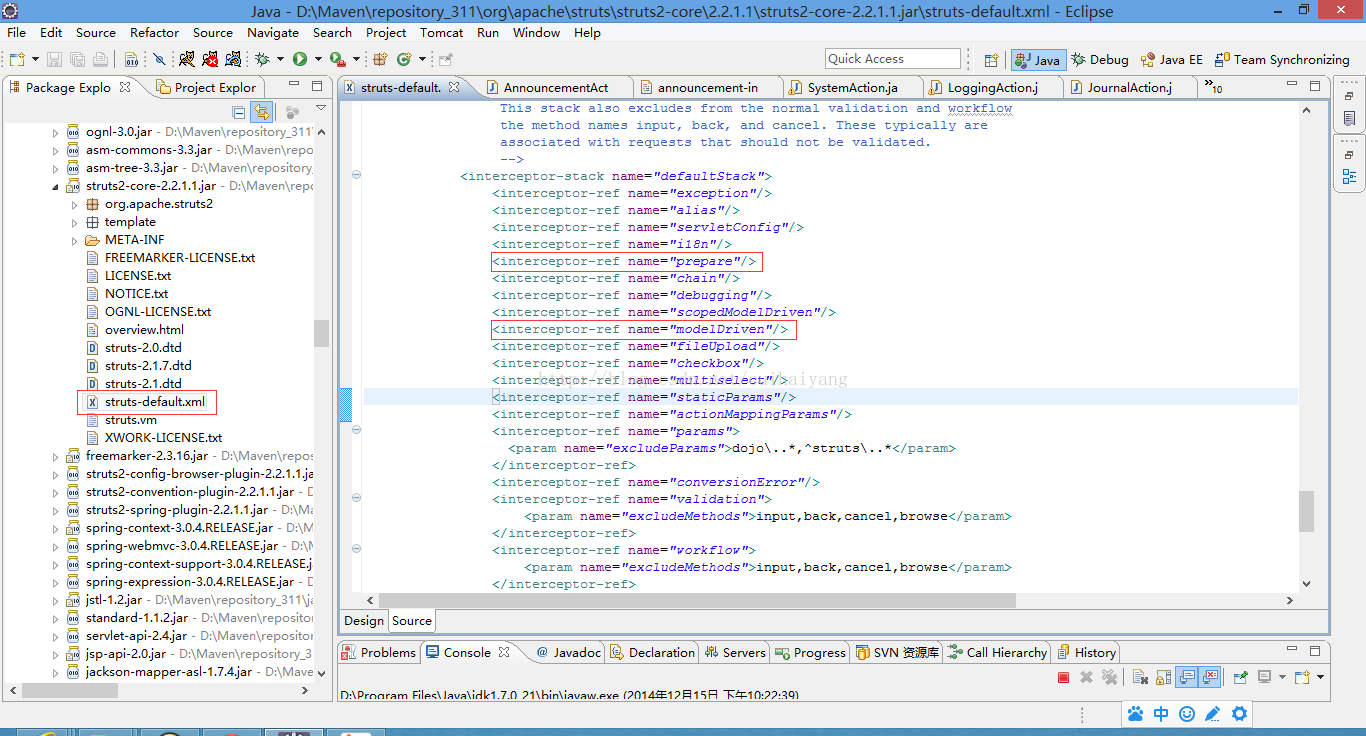Toggle Show Console When Standard Error Changes
Image resolution: width=1366 pixels, height=736 pixels.
[1210, 677]
